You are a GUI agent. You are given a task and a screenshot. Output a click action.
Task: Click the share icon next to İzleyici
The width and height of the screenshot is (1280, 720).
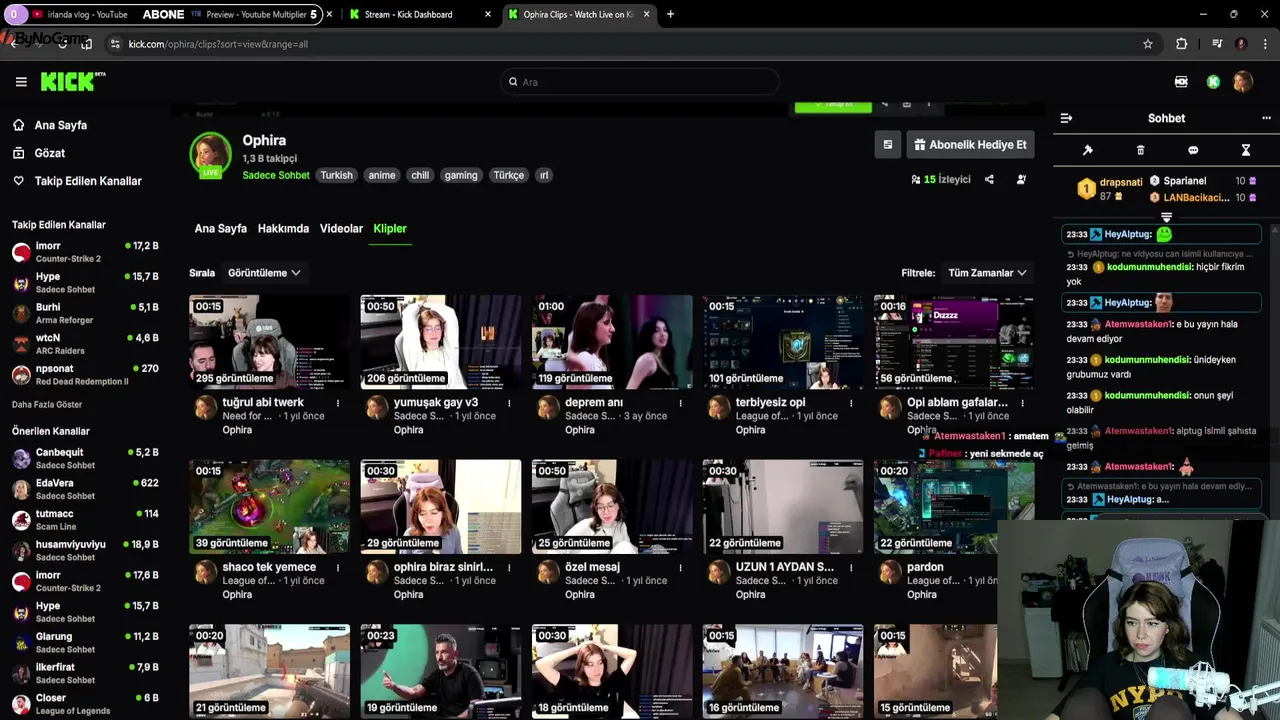989,180
